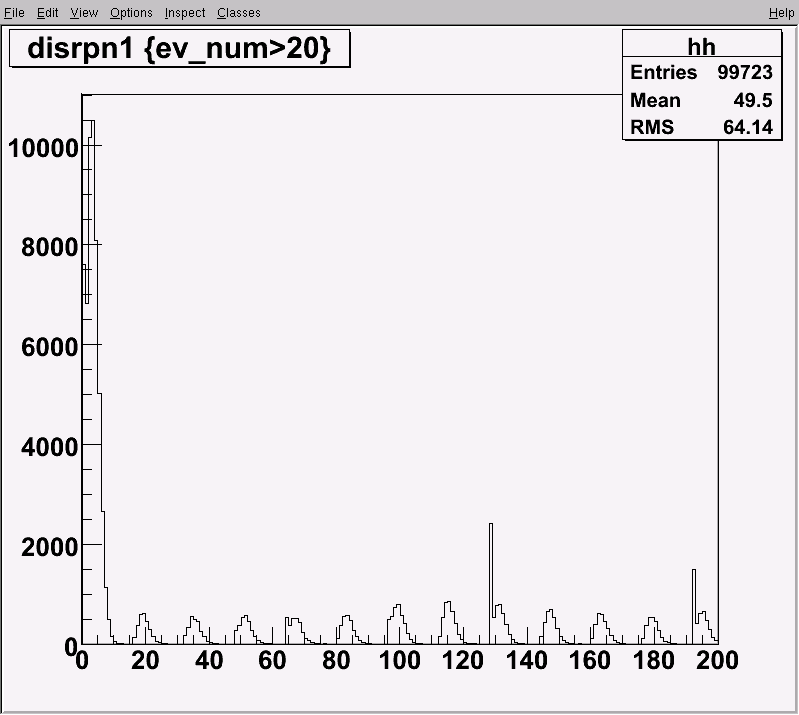Click the histogram spike near 192
This screenshot has height=715, width=799.
pyautogui.click(x=694, y=606)
